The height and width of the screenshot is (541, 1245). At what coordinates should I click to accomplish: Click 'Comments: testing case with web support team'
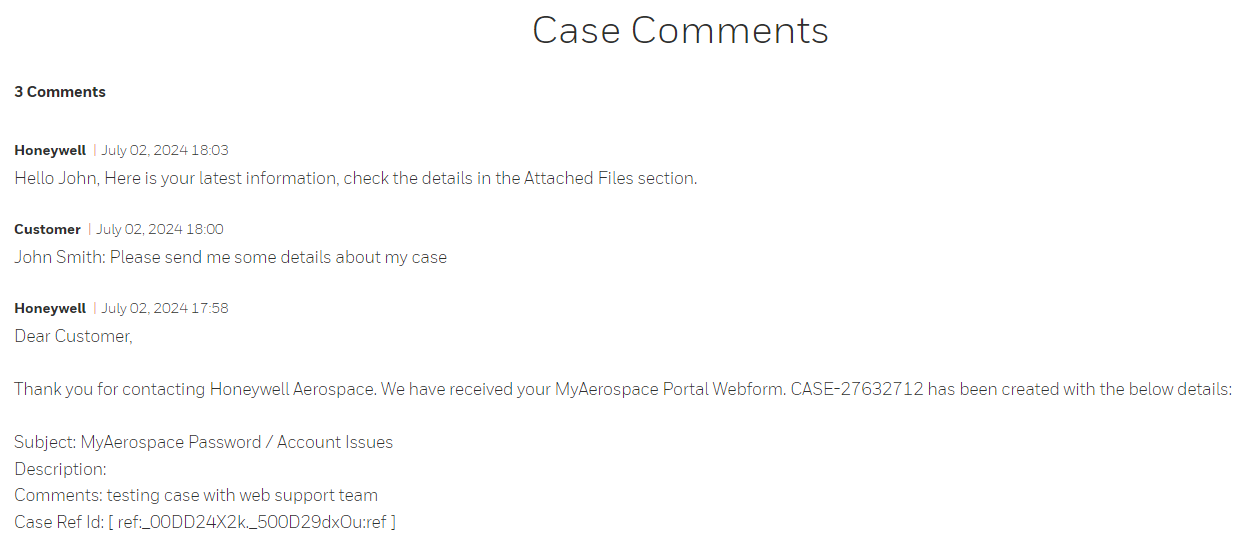[x=196, y=495]
